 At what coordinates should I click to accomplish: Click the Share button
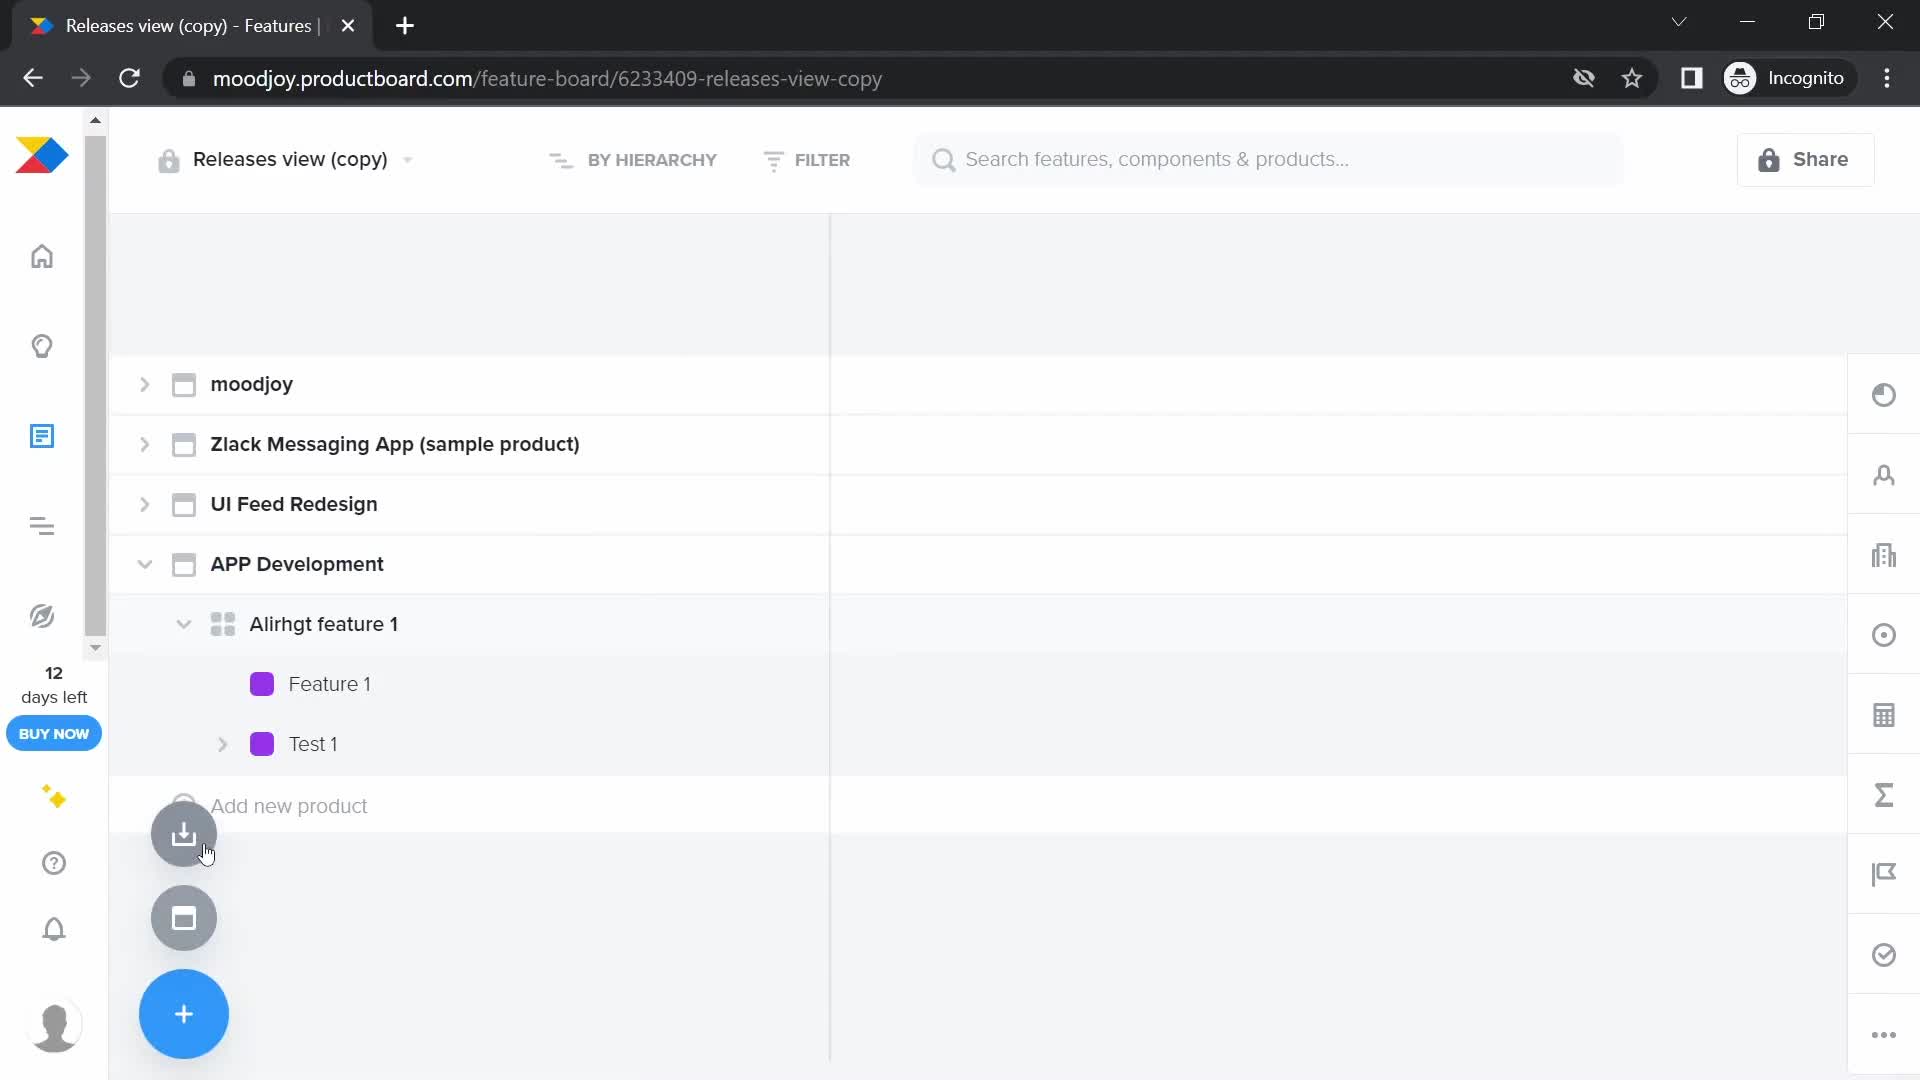pos(1805,160)
